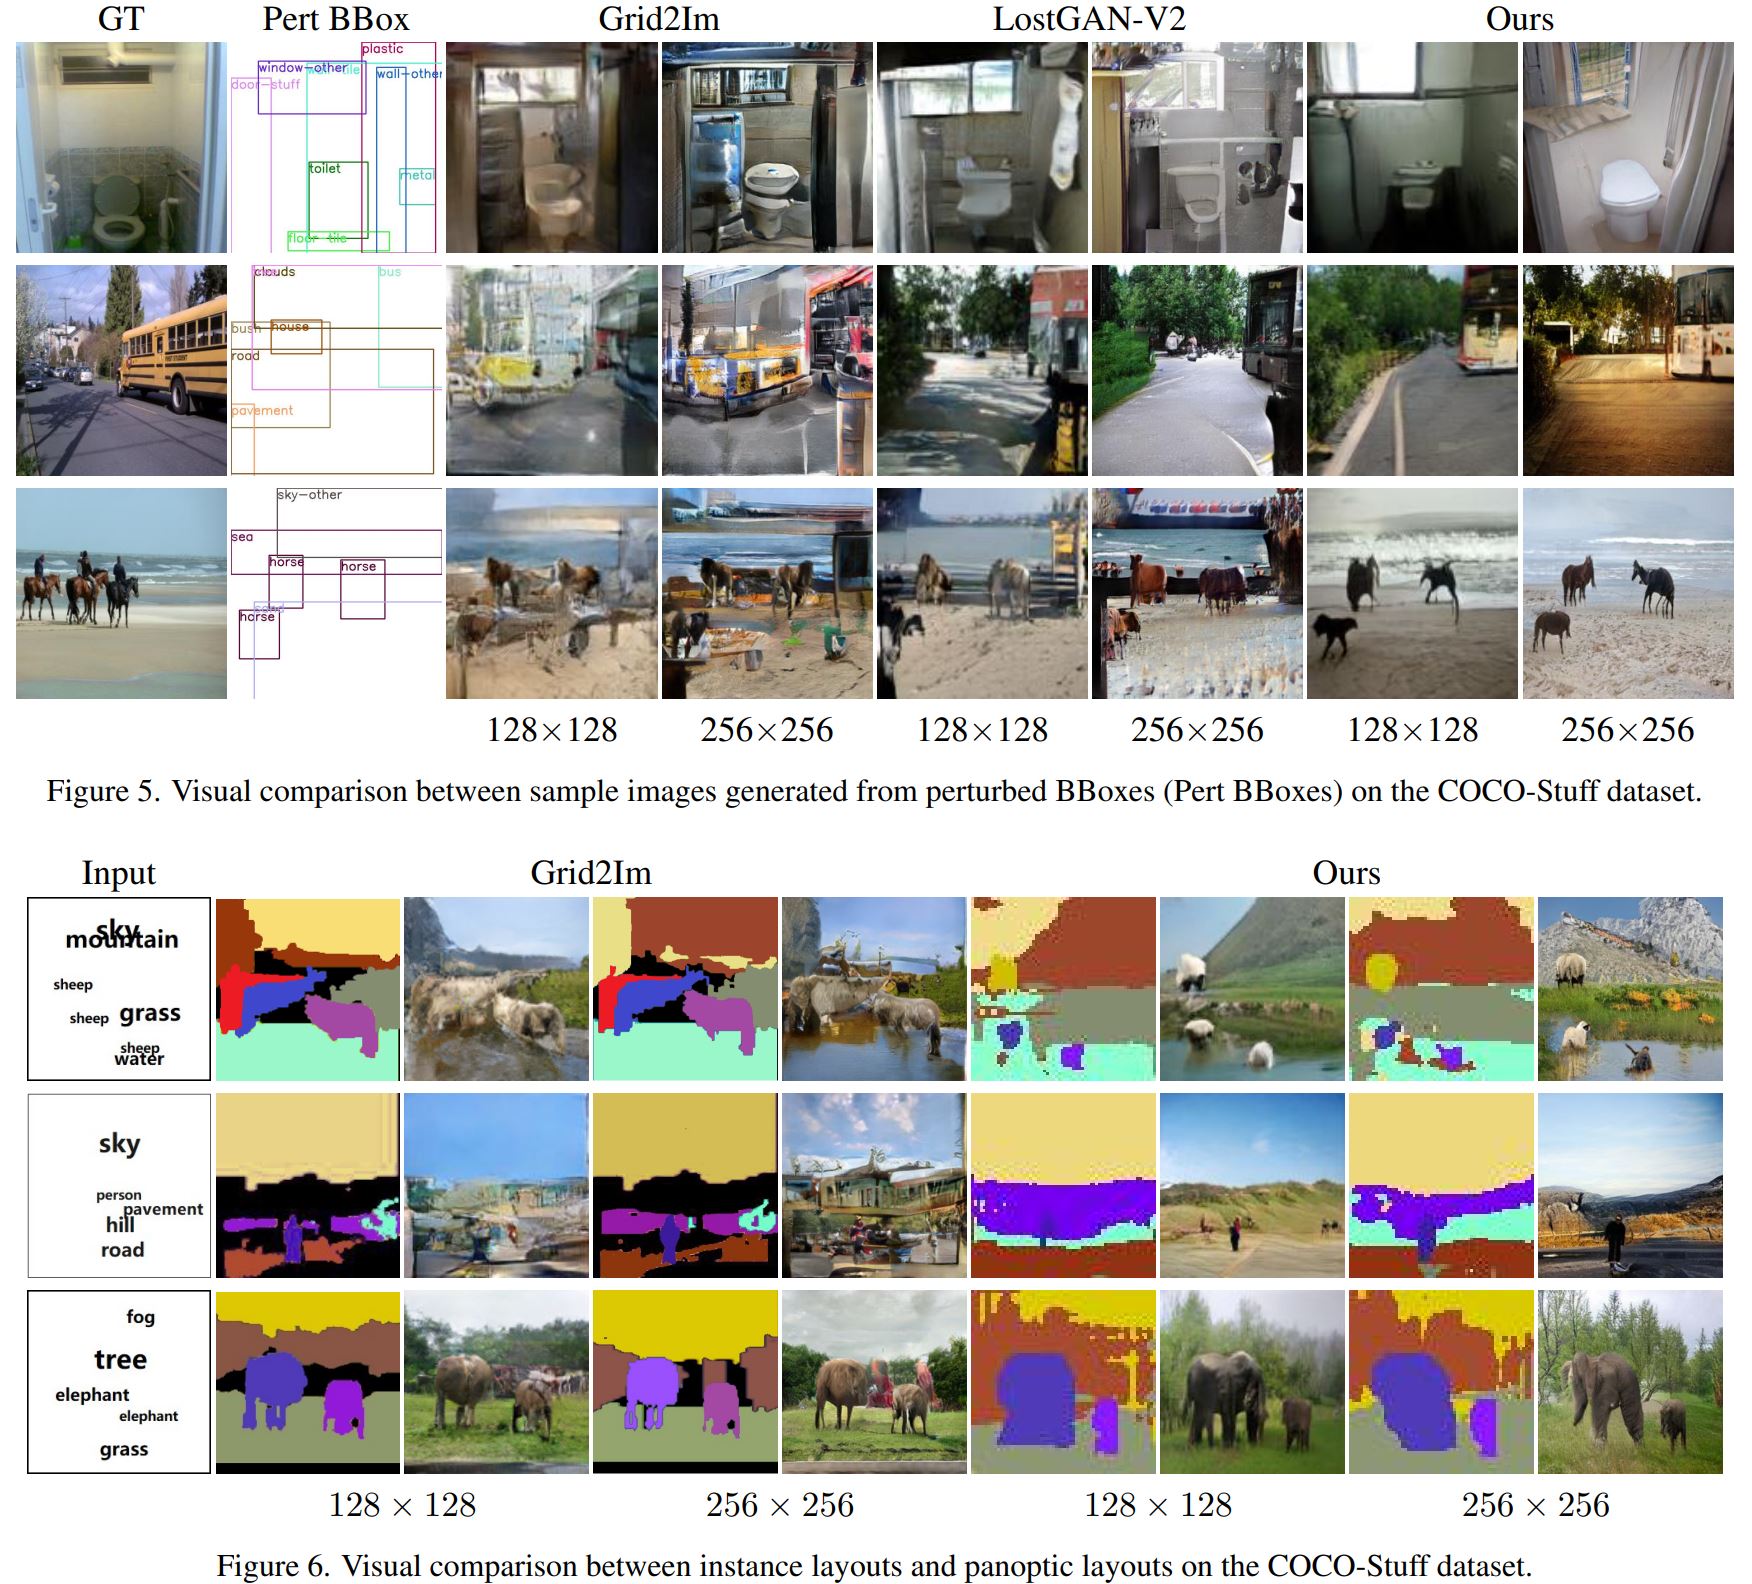Click the '128 × 128' label under Grid2Im in Figure 6
The width and height of the screenshot is (1752, 1584).
click(x=402, y=1505)
